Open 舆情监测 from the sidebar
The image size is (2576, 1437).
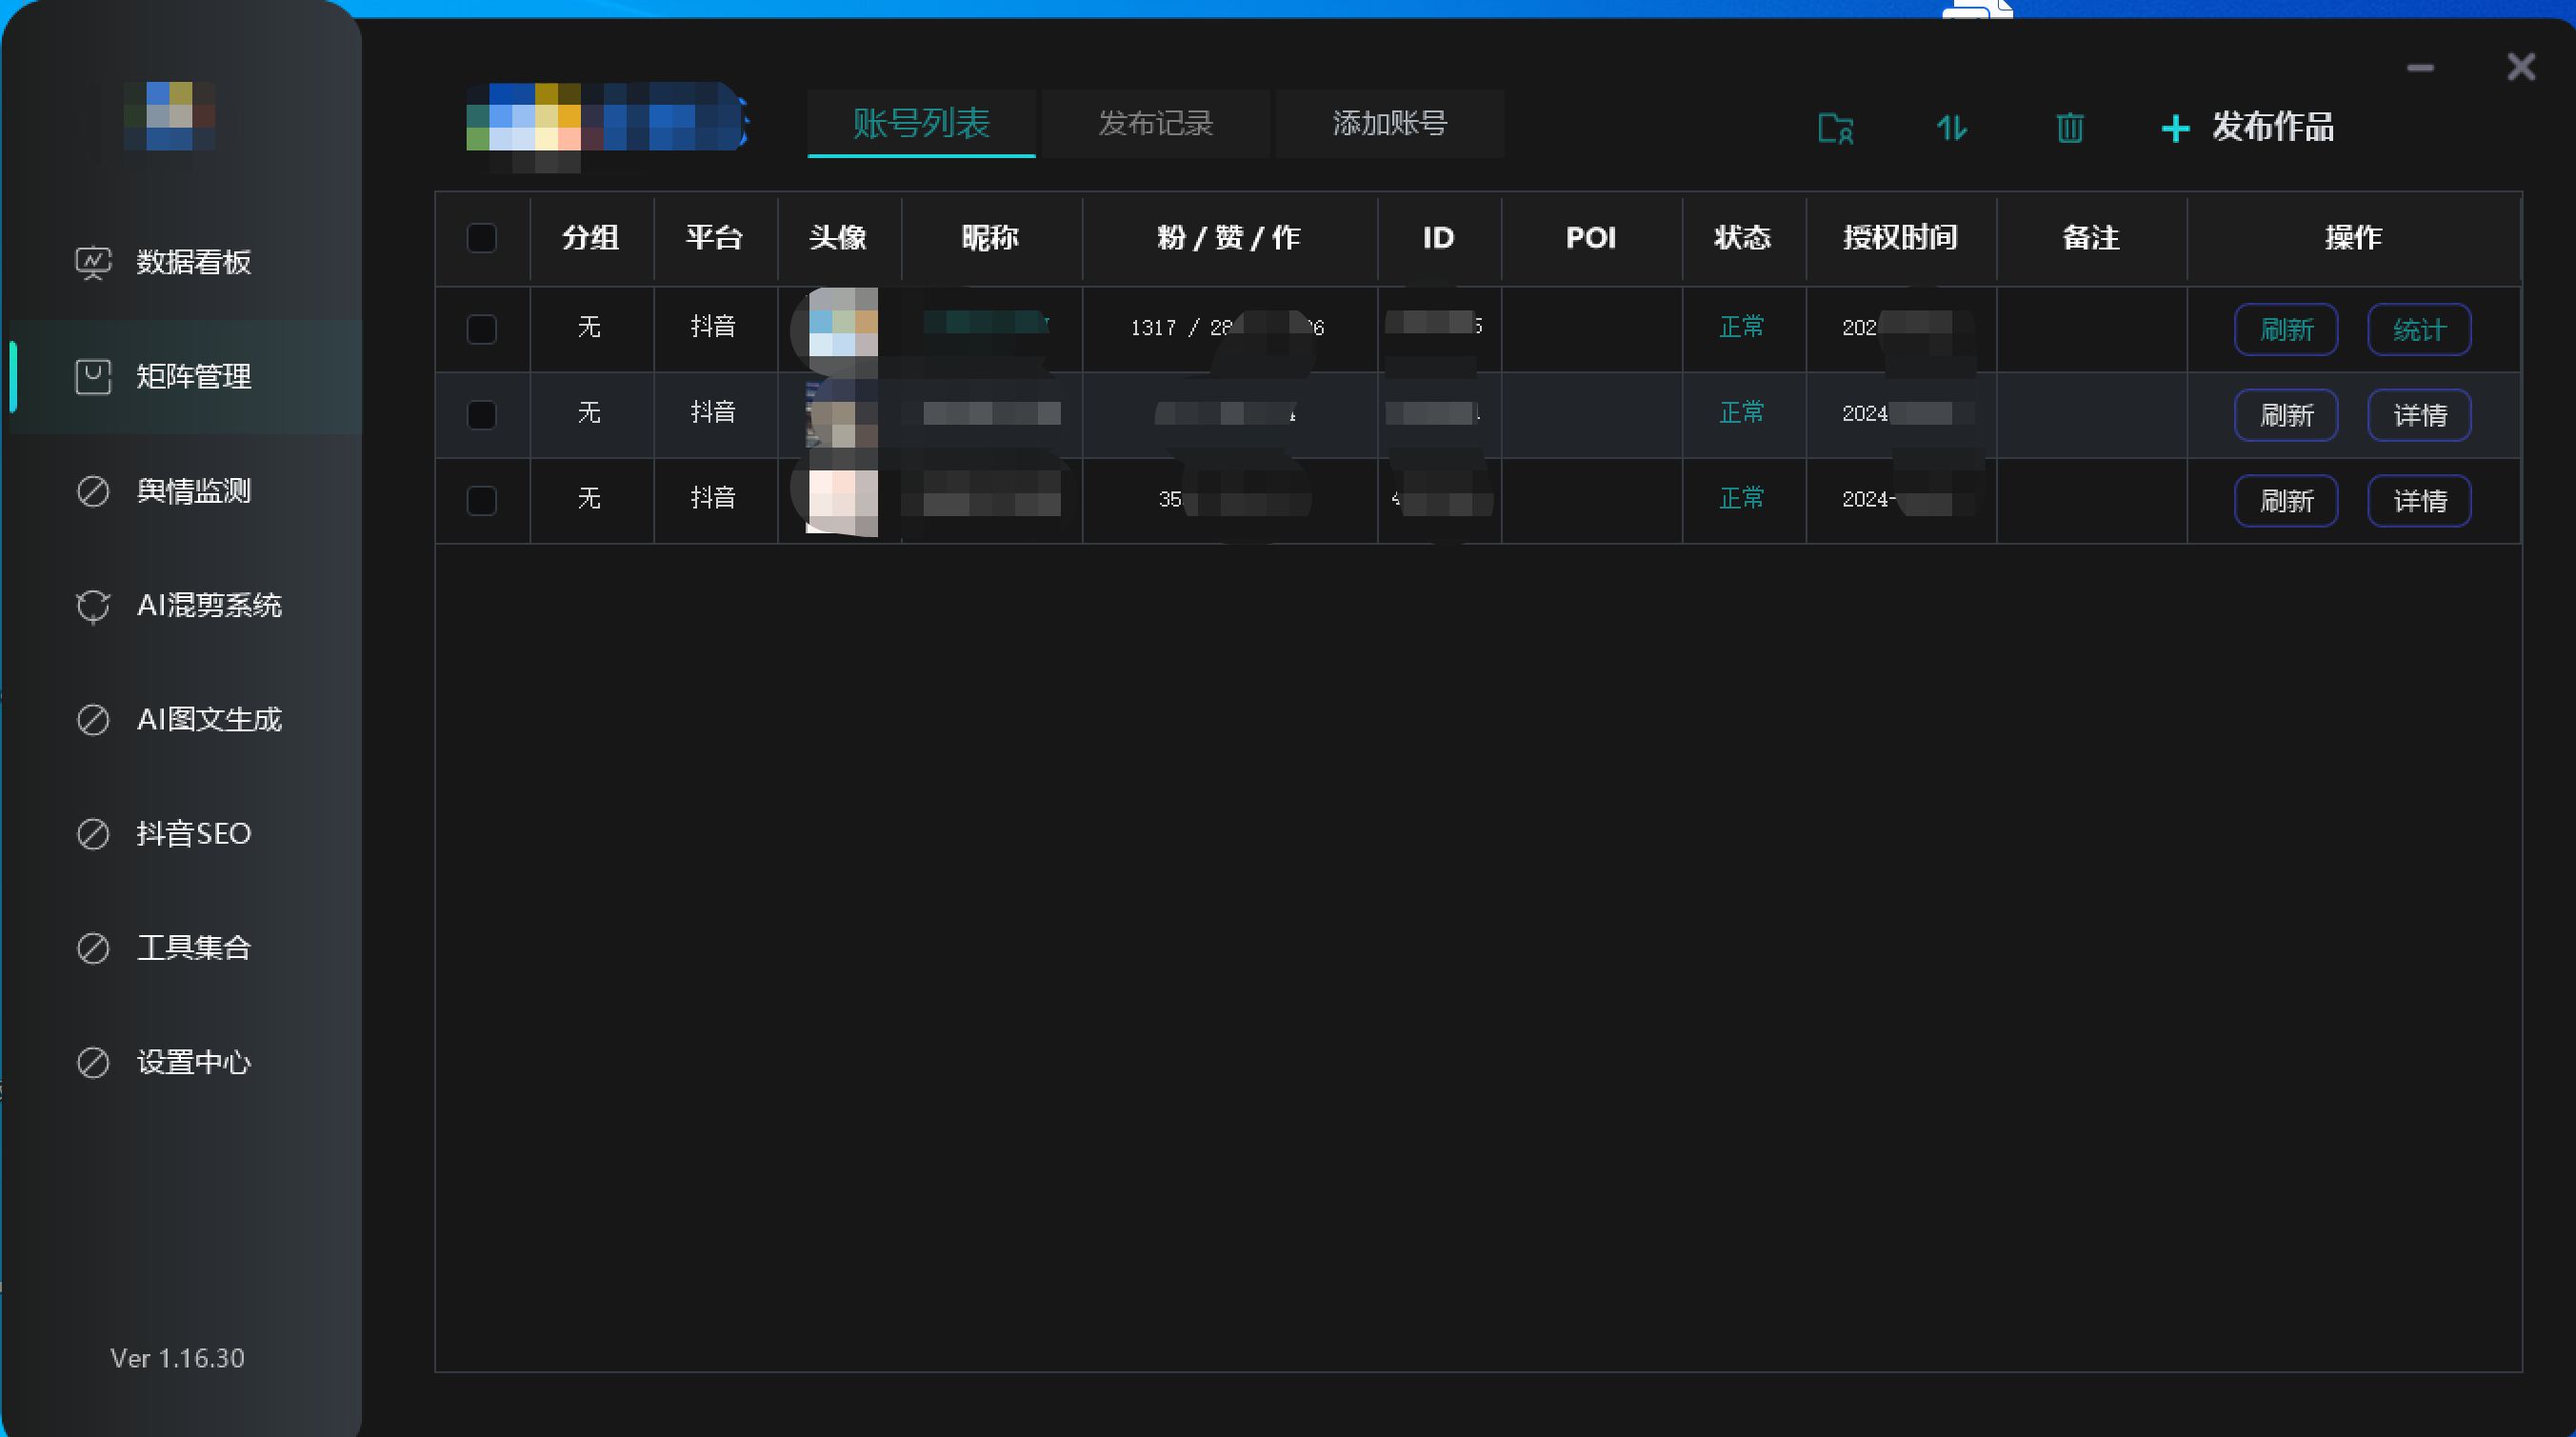coord(193,491)
